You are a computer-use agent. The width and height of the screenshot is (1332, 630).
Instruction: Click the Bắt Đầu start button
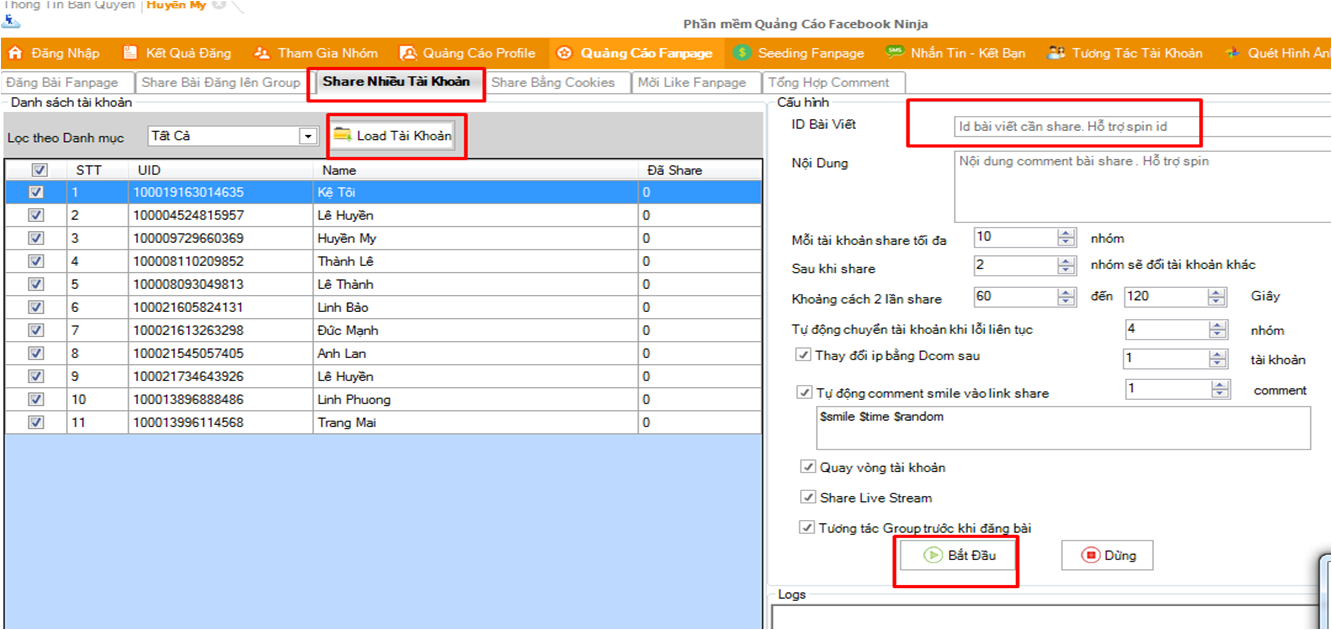coord(958,555)
